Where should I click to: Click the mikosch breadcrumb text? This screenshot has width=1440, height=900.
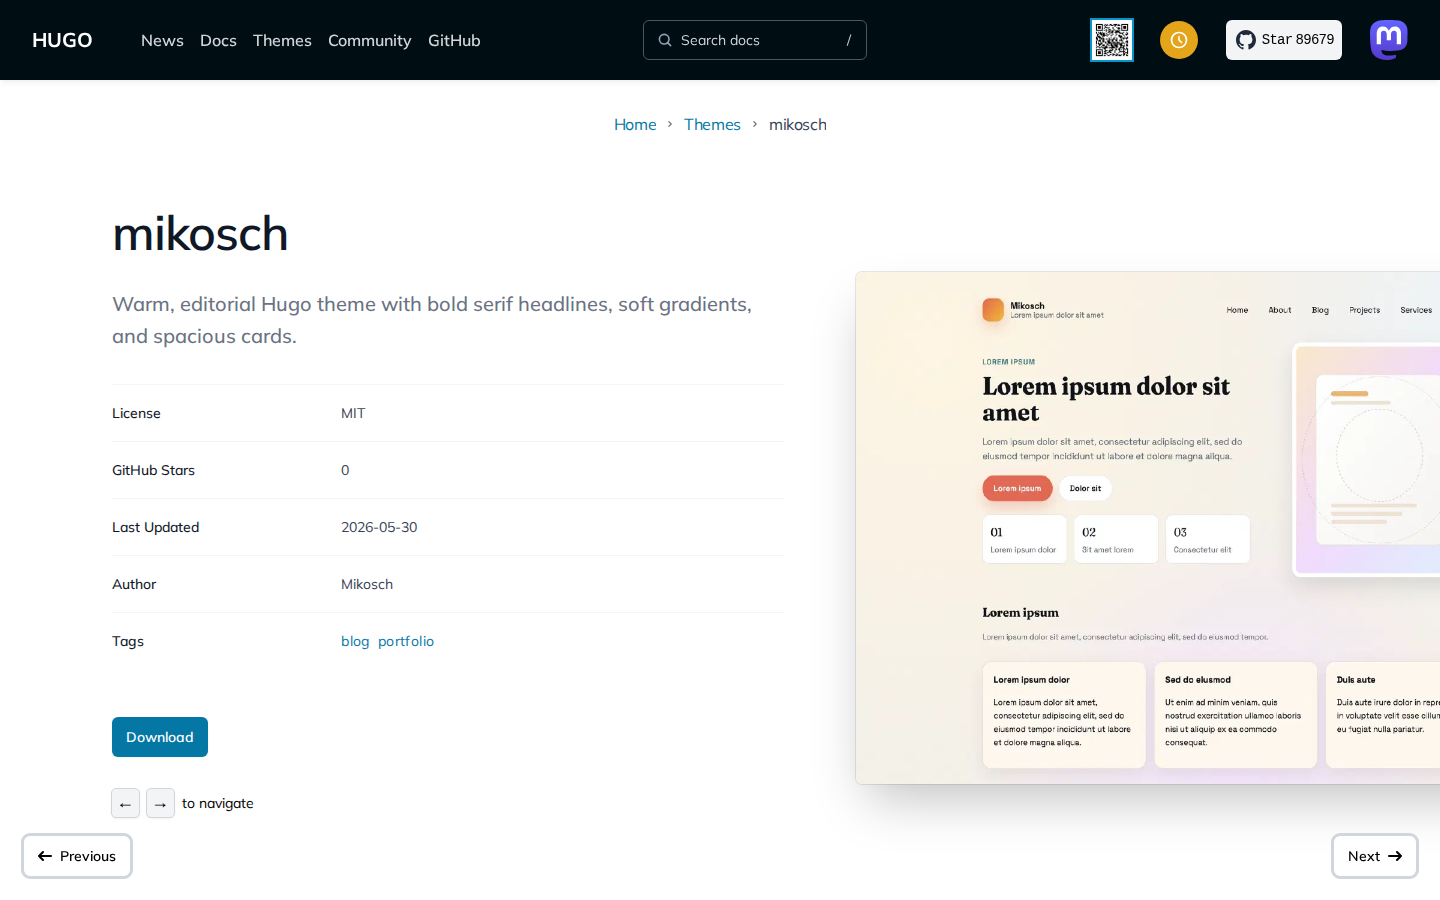point(798,124)
